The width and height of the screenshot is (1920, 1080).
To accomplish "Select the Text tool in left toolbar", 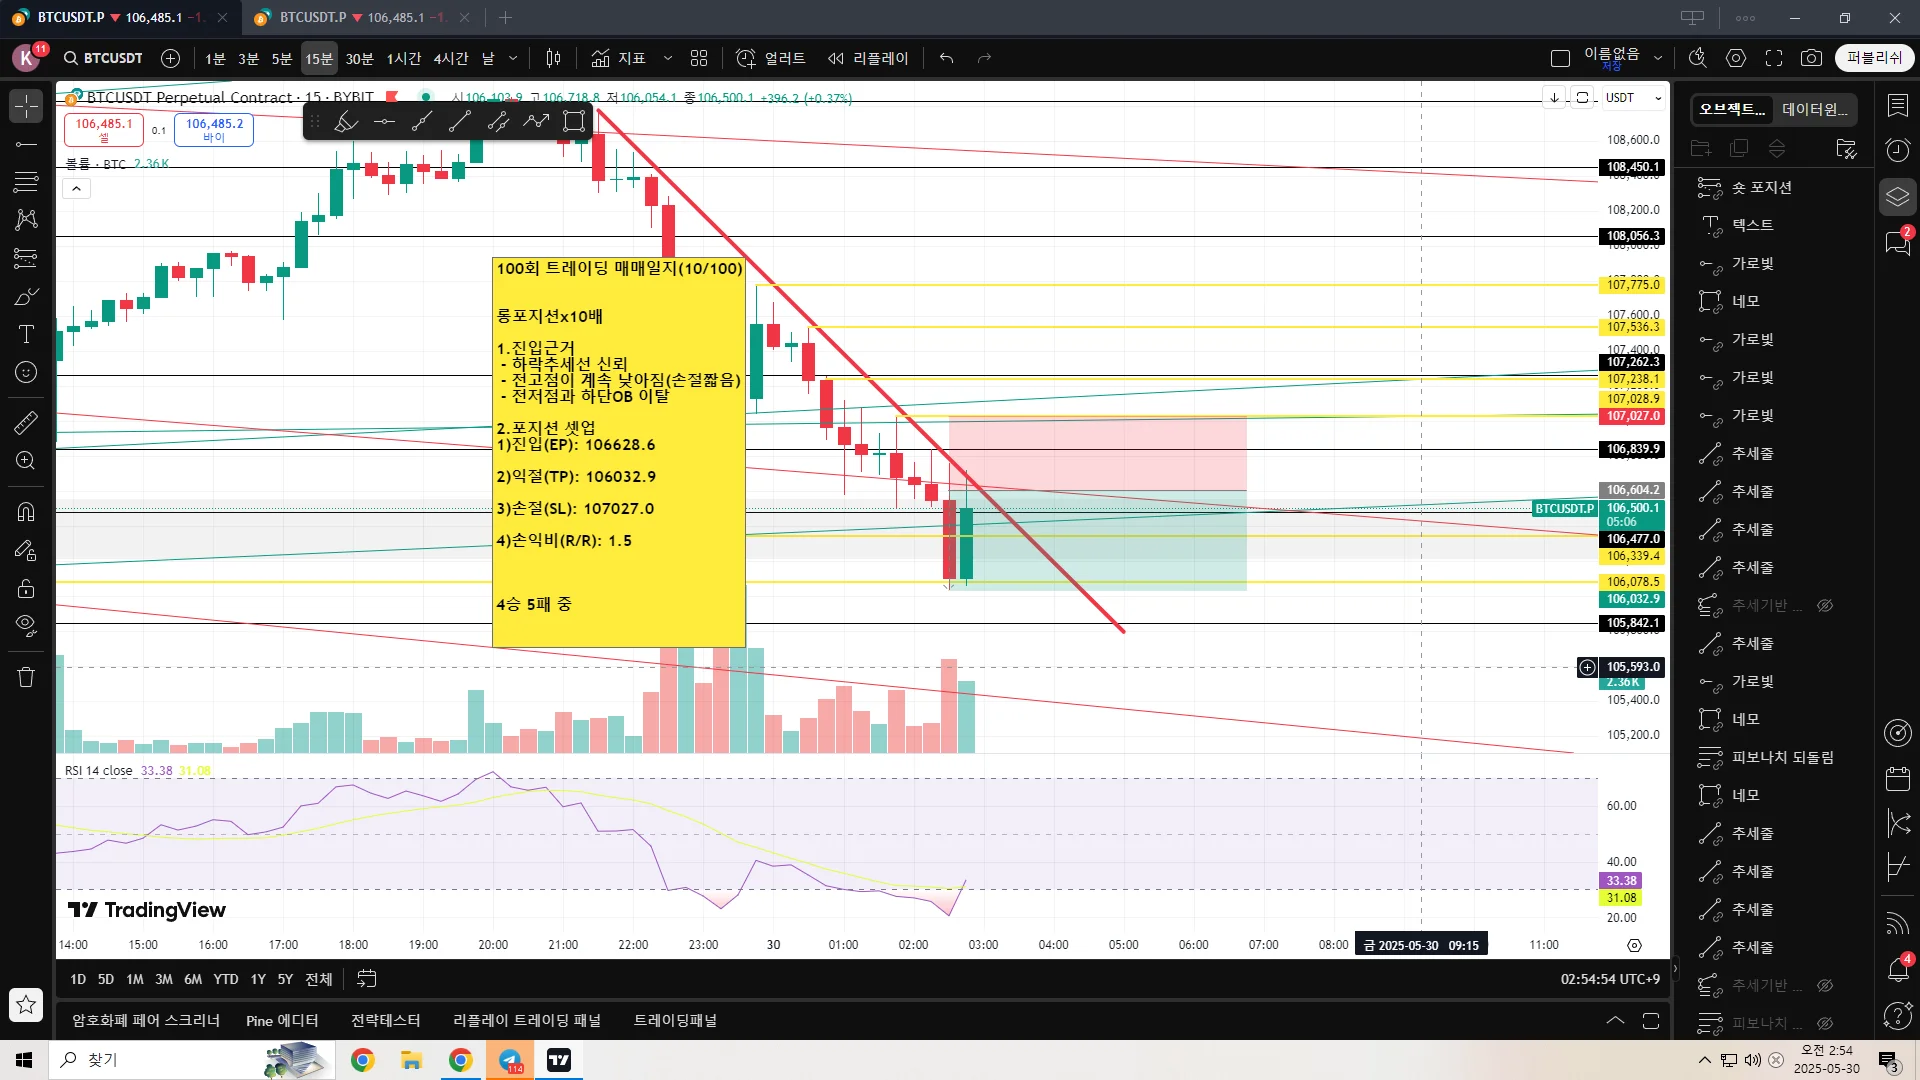I will pos(26,334).
